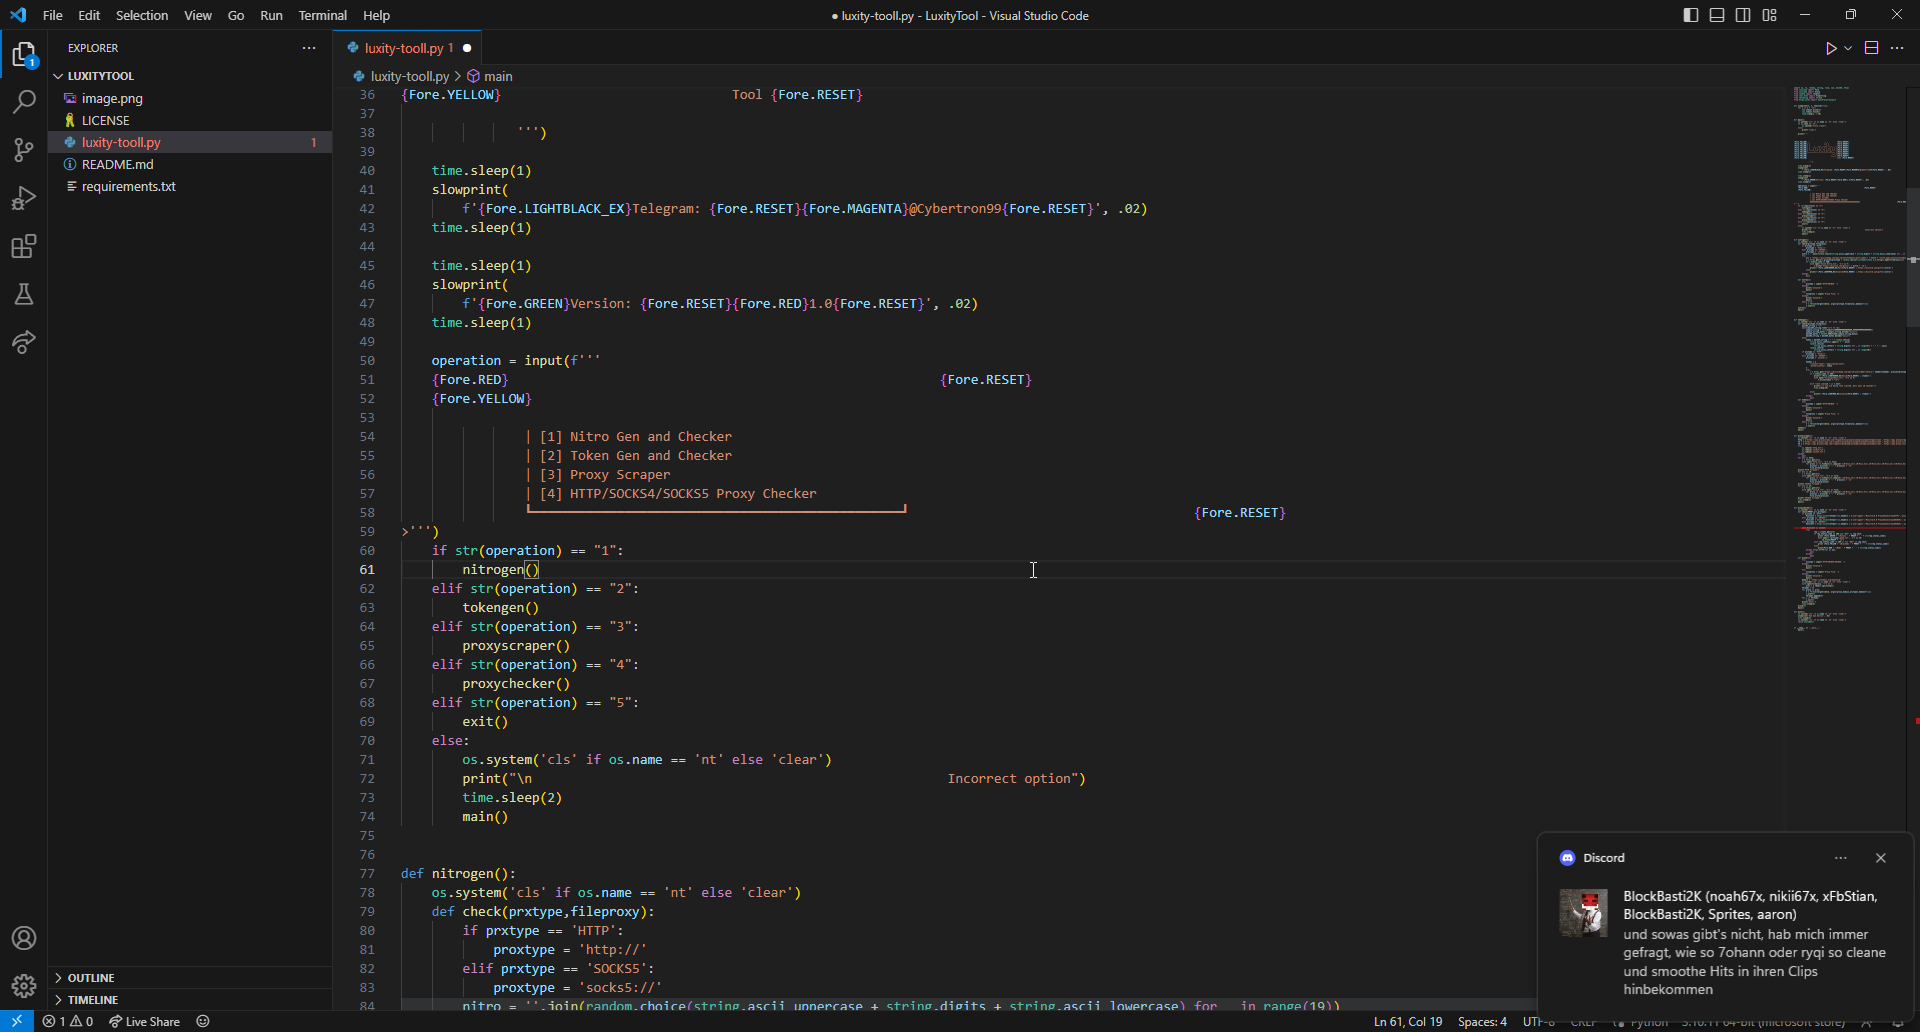Select the luxity-tooll.py editor tab
The image size is (1920, 1032).
403,48
